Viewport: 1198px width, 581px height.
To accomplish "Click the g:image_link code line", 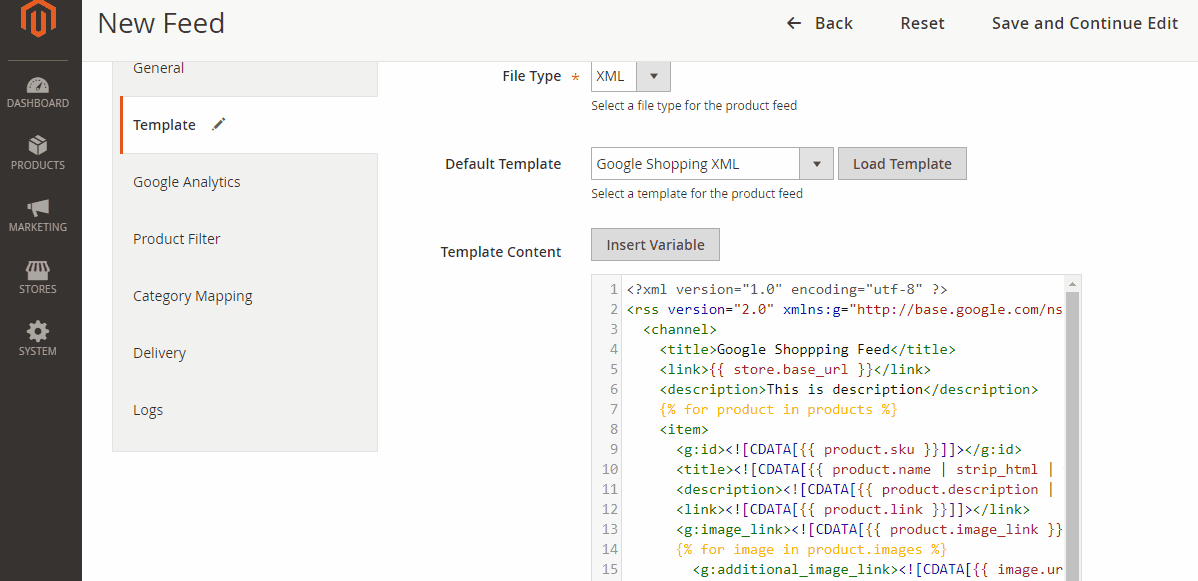I will (x=869, y=528).
